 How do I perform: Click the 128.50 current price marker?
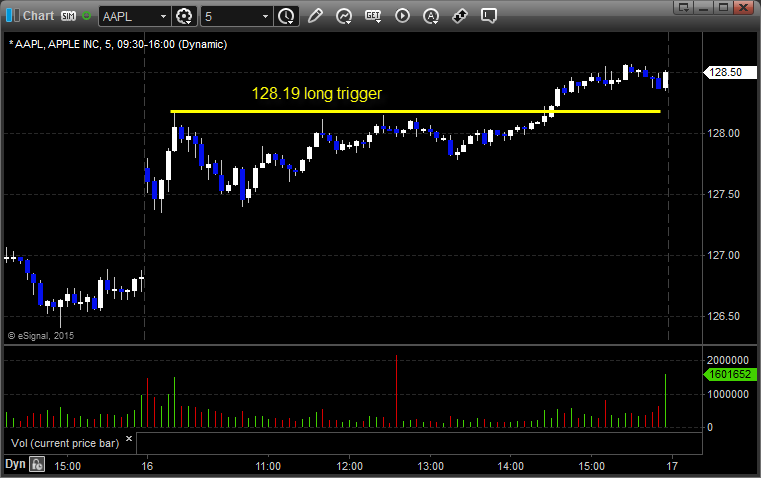pos(729,72)
